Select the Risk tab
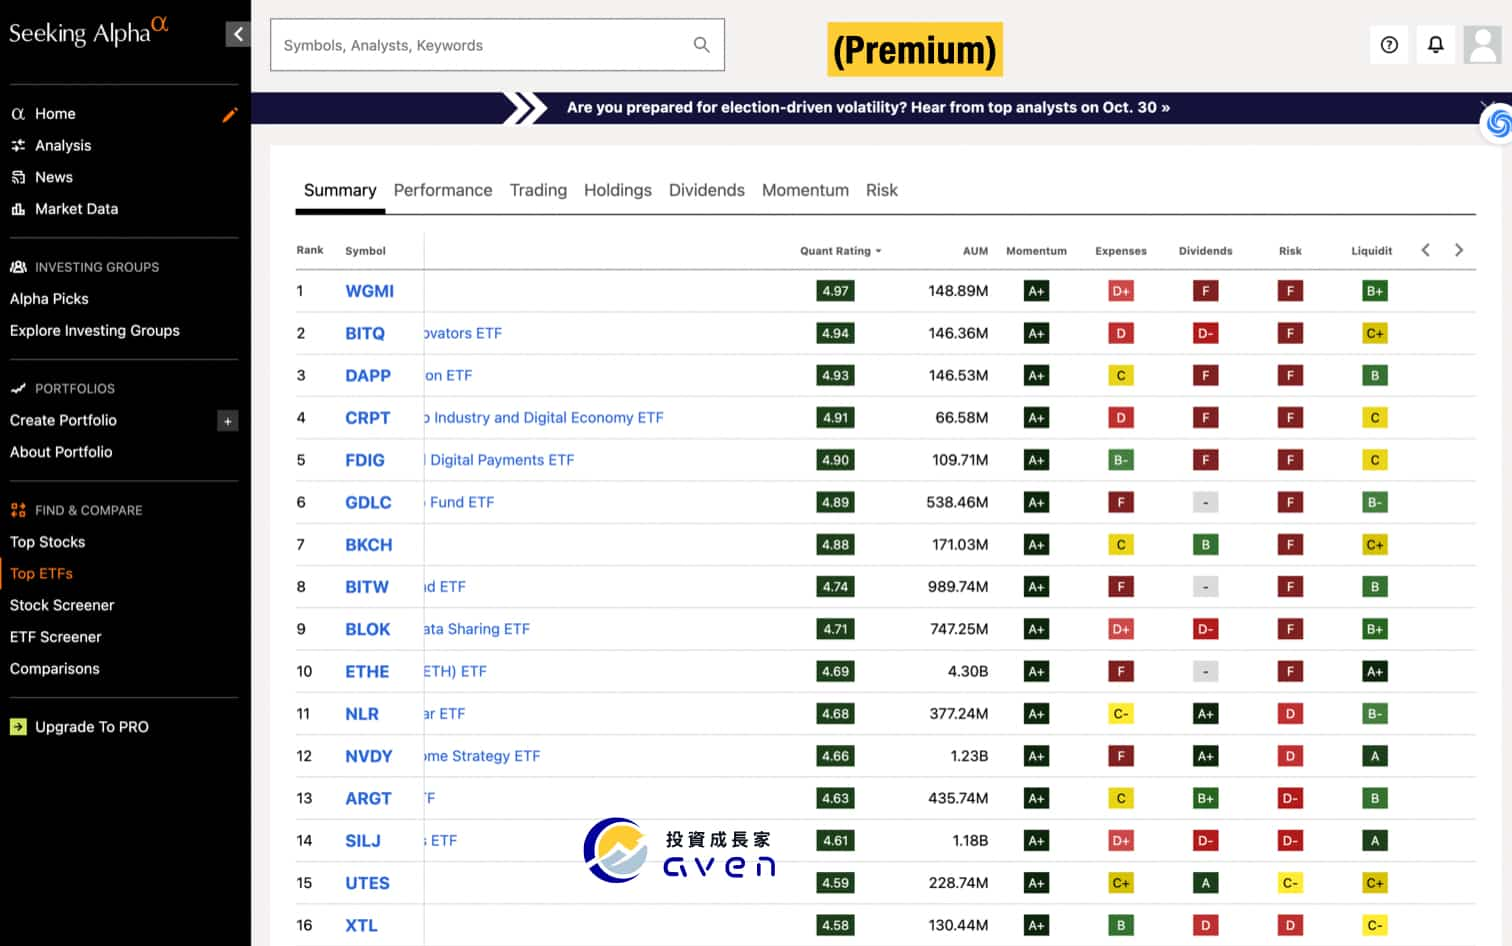The width and height of the screenshot is (1512, 946). tap(882, 190)
